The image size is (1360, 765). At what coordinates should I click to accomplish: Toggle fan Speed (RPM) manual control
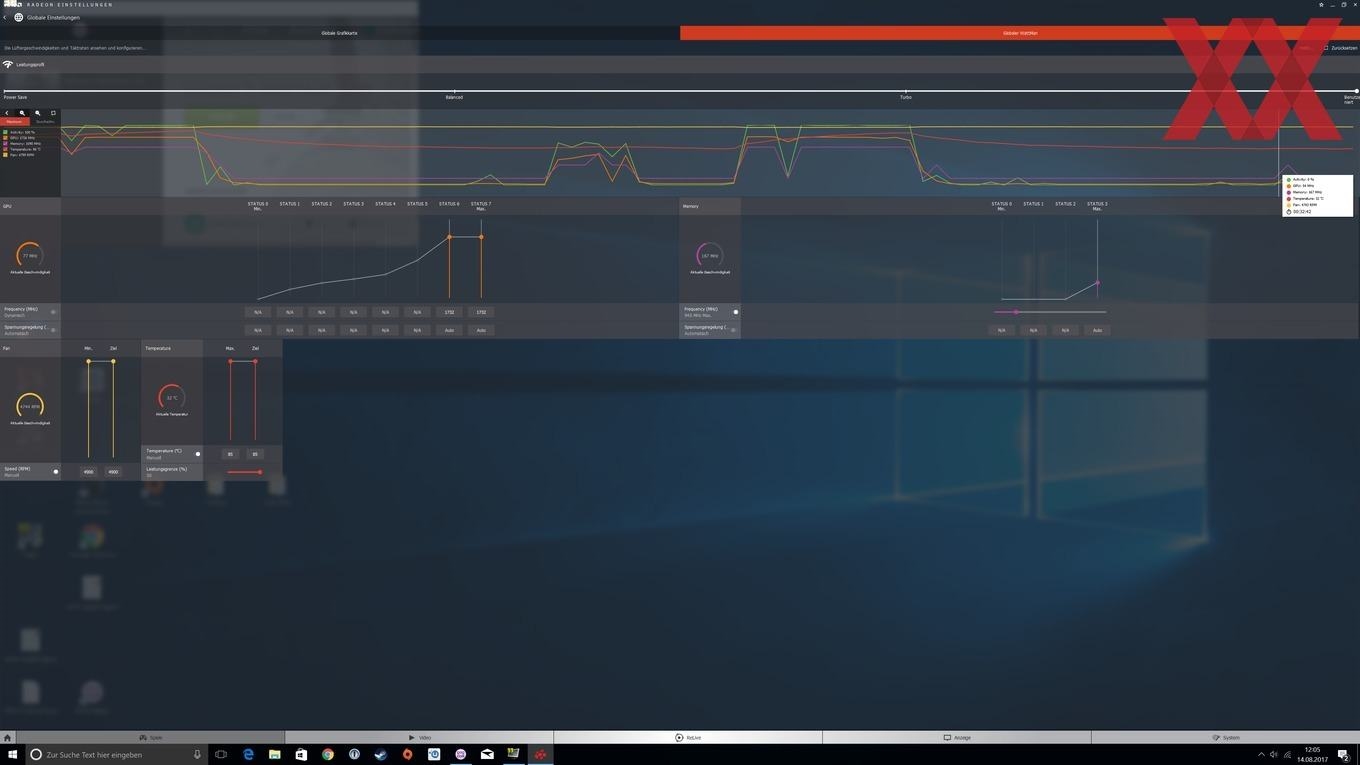coord(55,471)
